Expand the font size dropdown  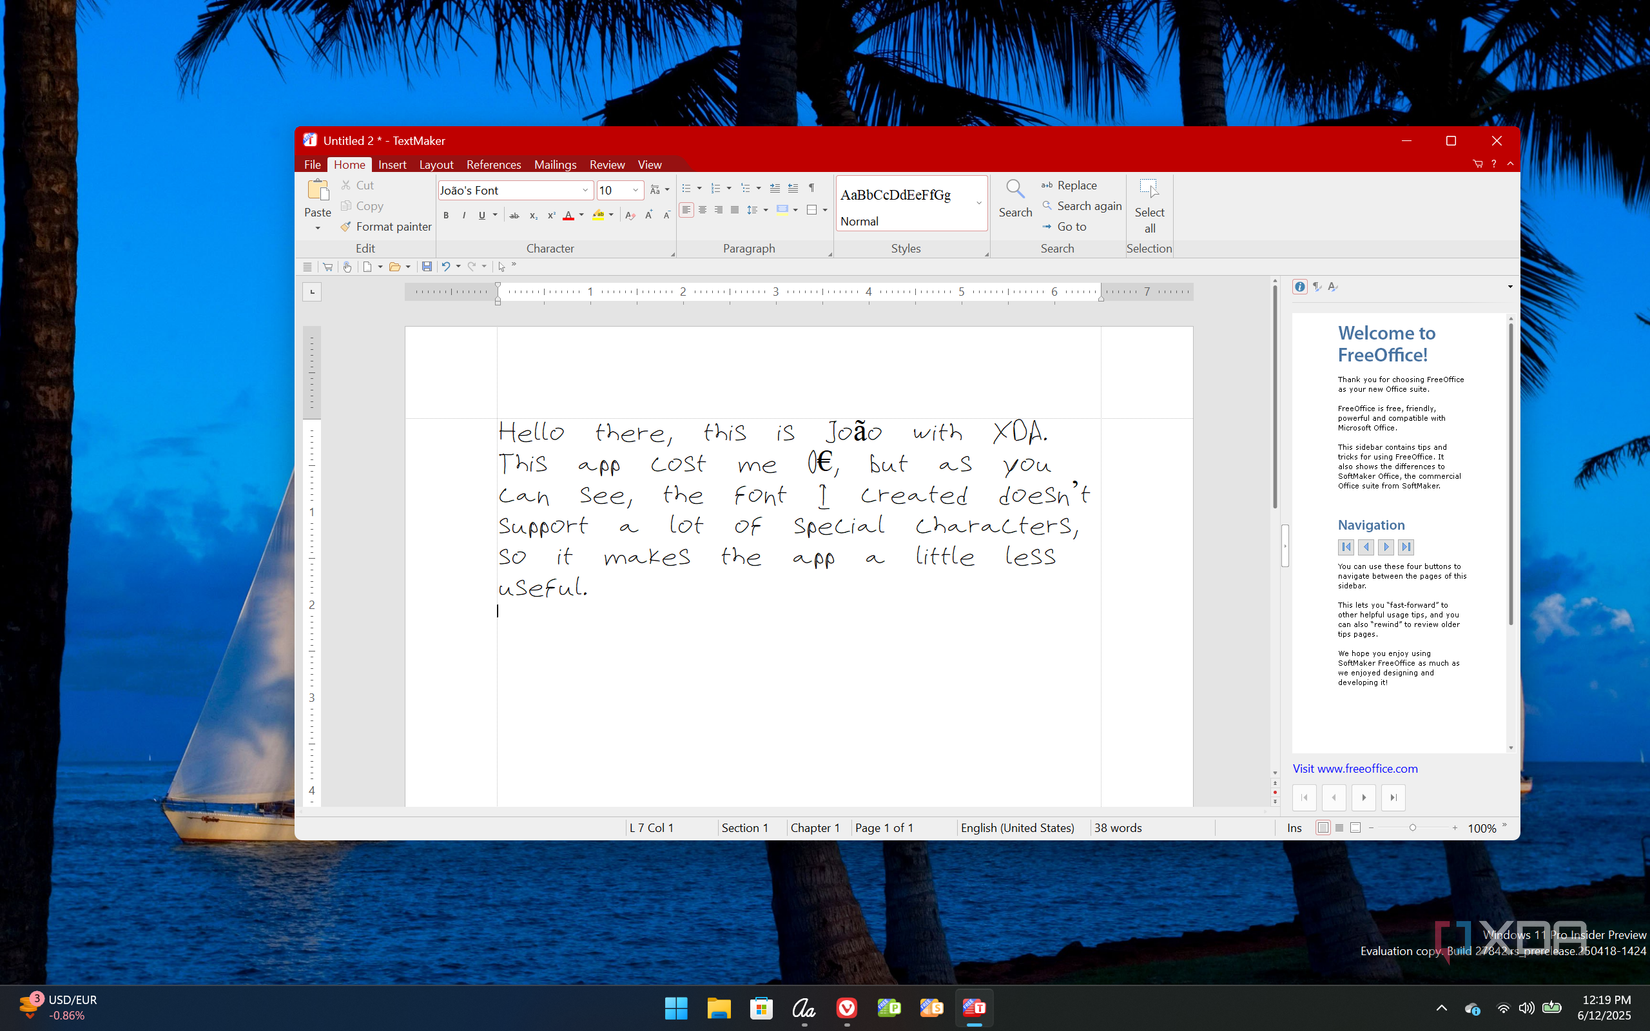635,190
